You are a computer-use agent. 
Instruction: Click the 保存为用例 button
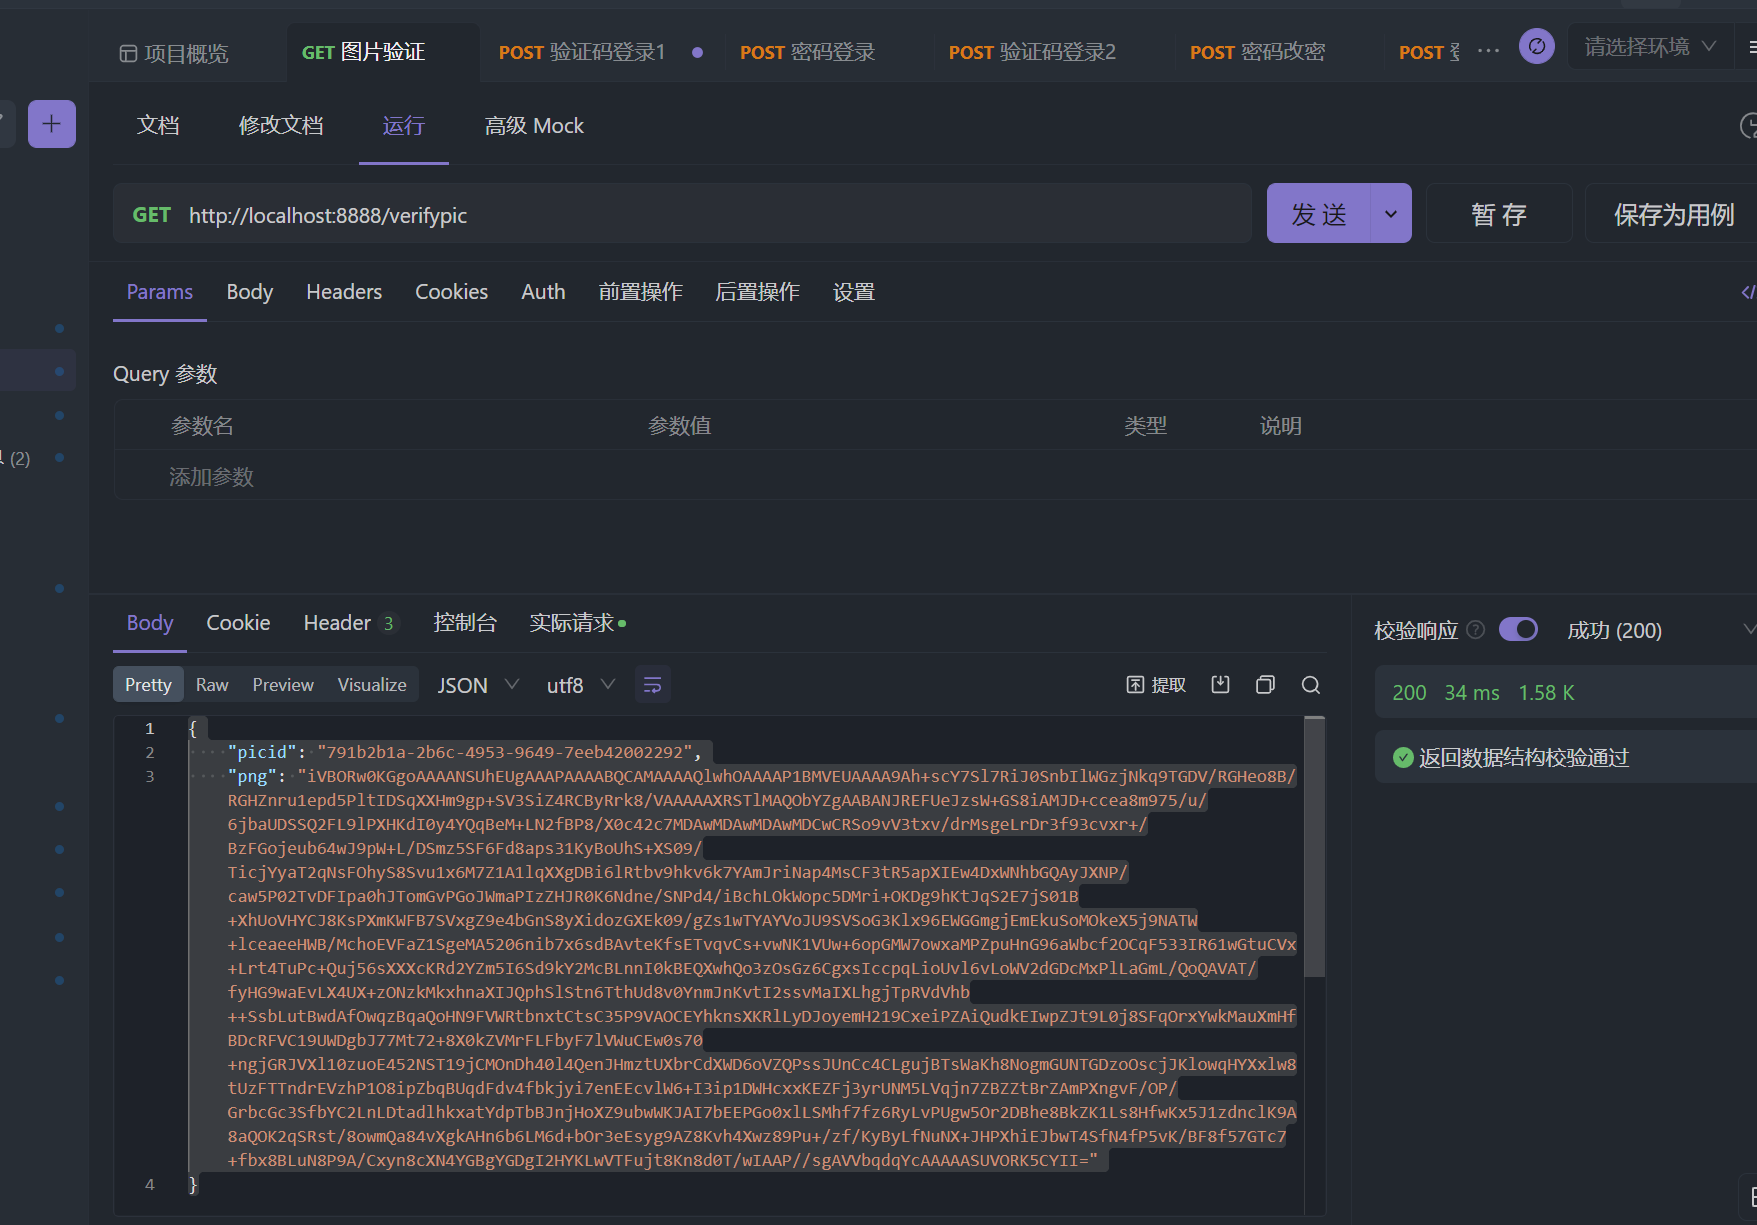click(x=1672, y=213)
